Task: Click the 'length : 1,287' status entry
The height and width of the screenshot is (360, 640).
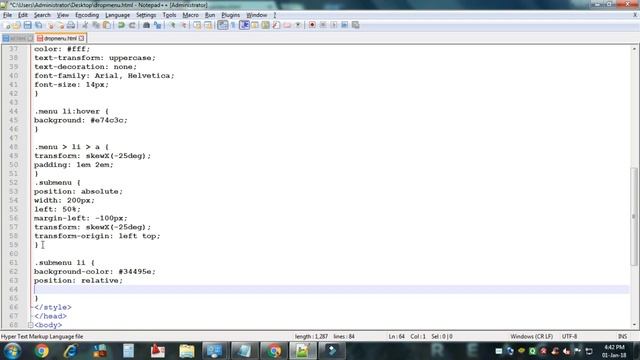Action: click(311, 337)
